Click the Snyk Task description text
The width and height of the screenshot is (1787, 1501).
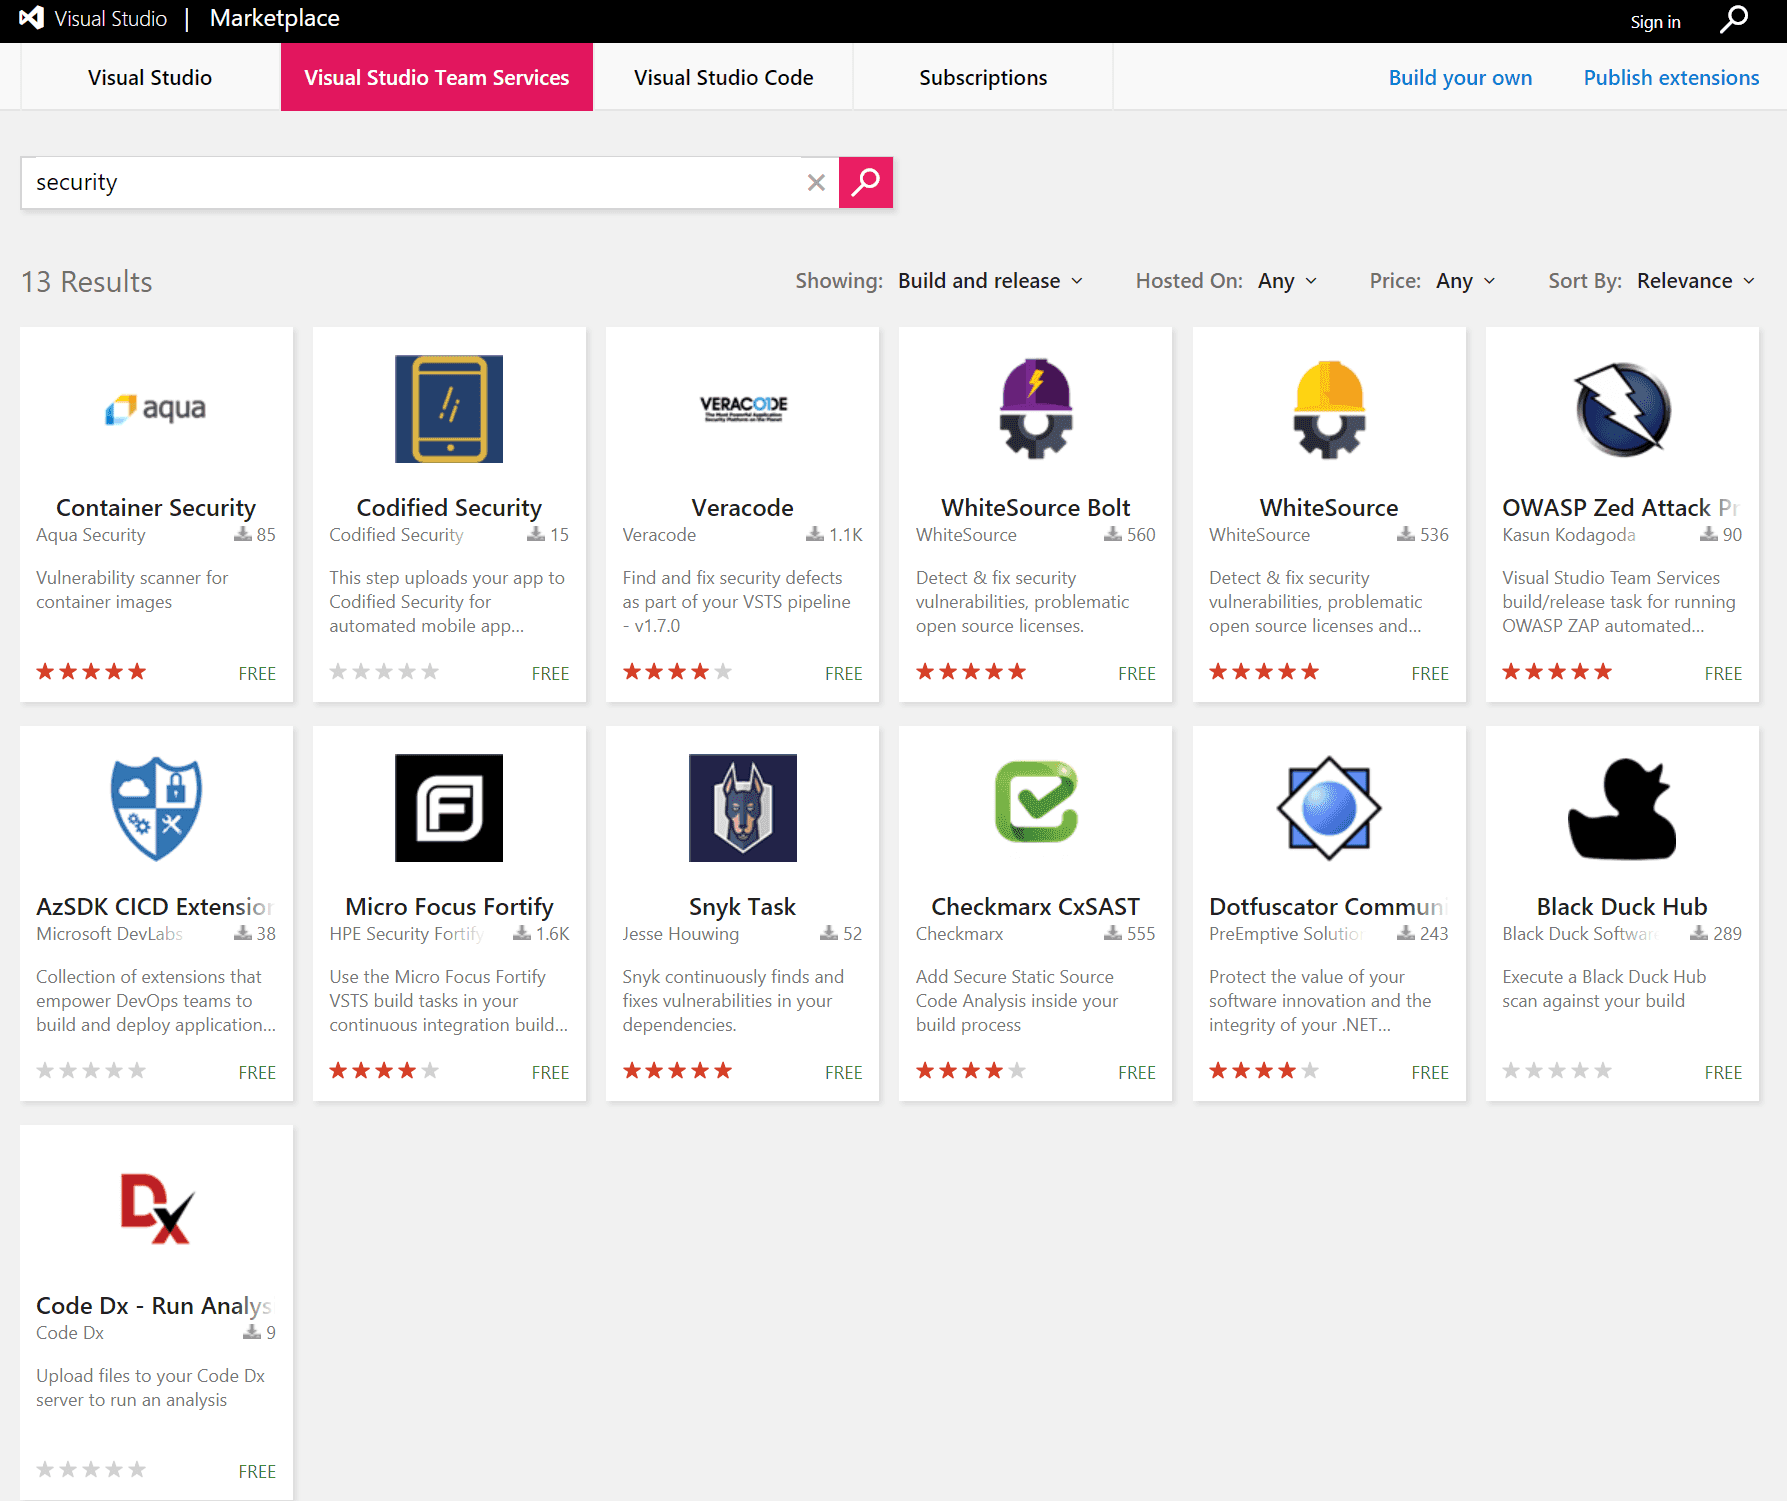[x=733, y=1000]
